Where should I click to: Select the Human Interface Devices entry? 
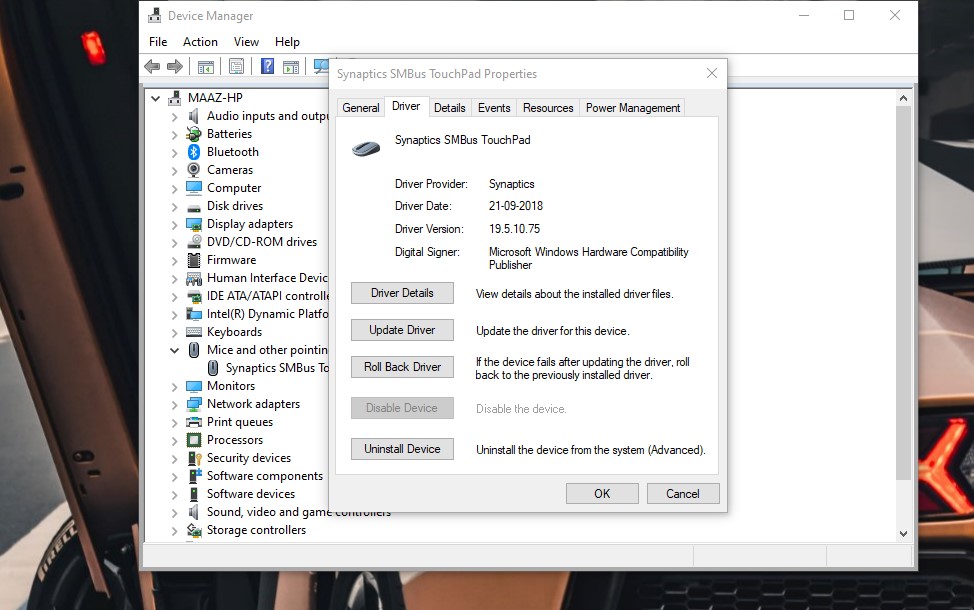coord(266,278)
